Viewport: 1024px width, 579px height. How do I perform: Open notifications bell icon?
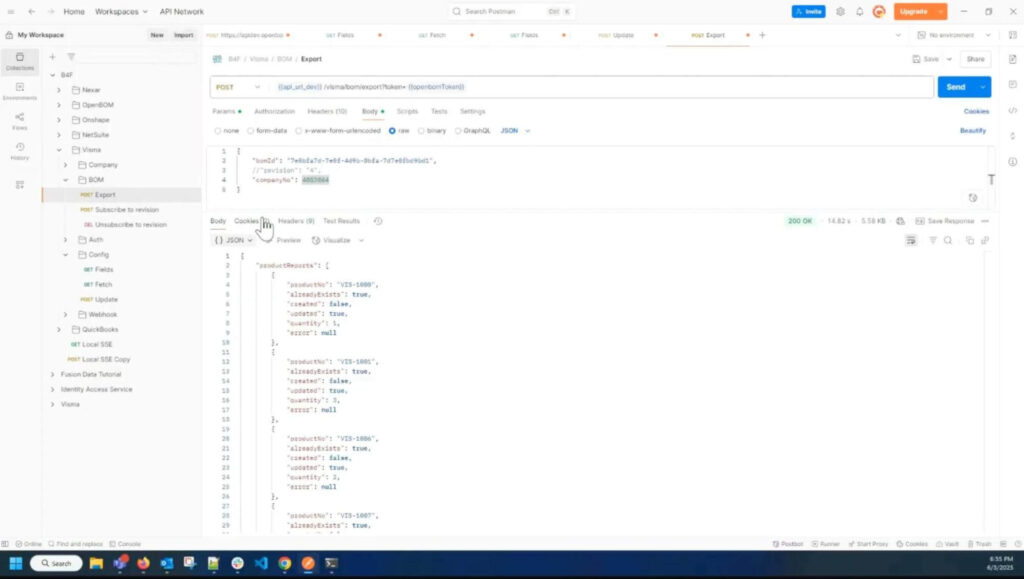coord(859,12)
